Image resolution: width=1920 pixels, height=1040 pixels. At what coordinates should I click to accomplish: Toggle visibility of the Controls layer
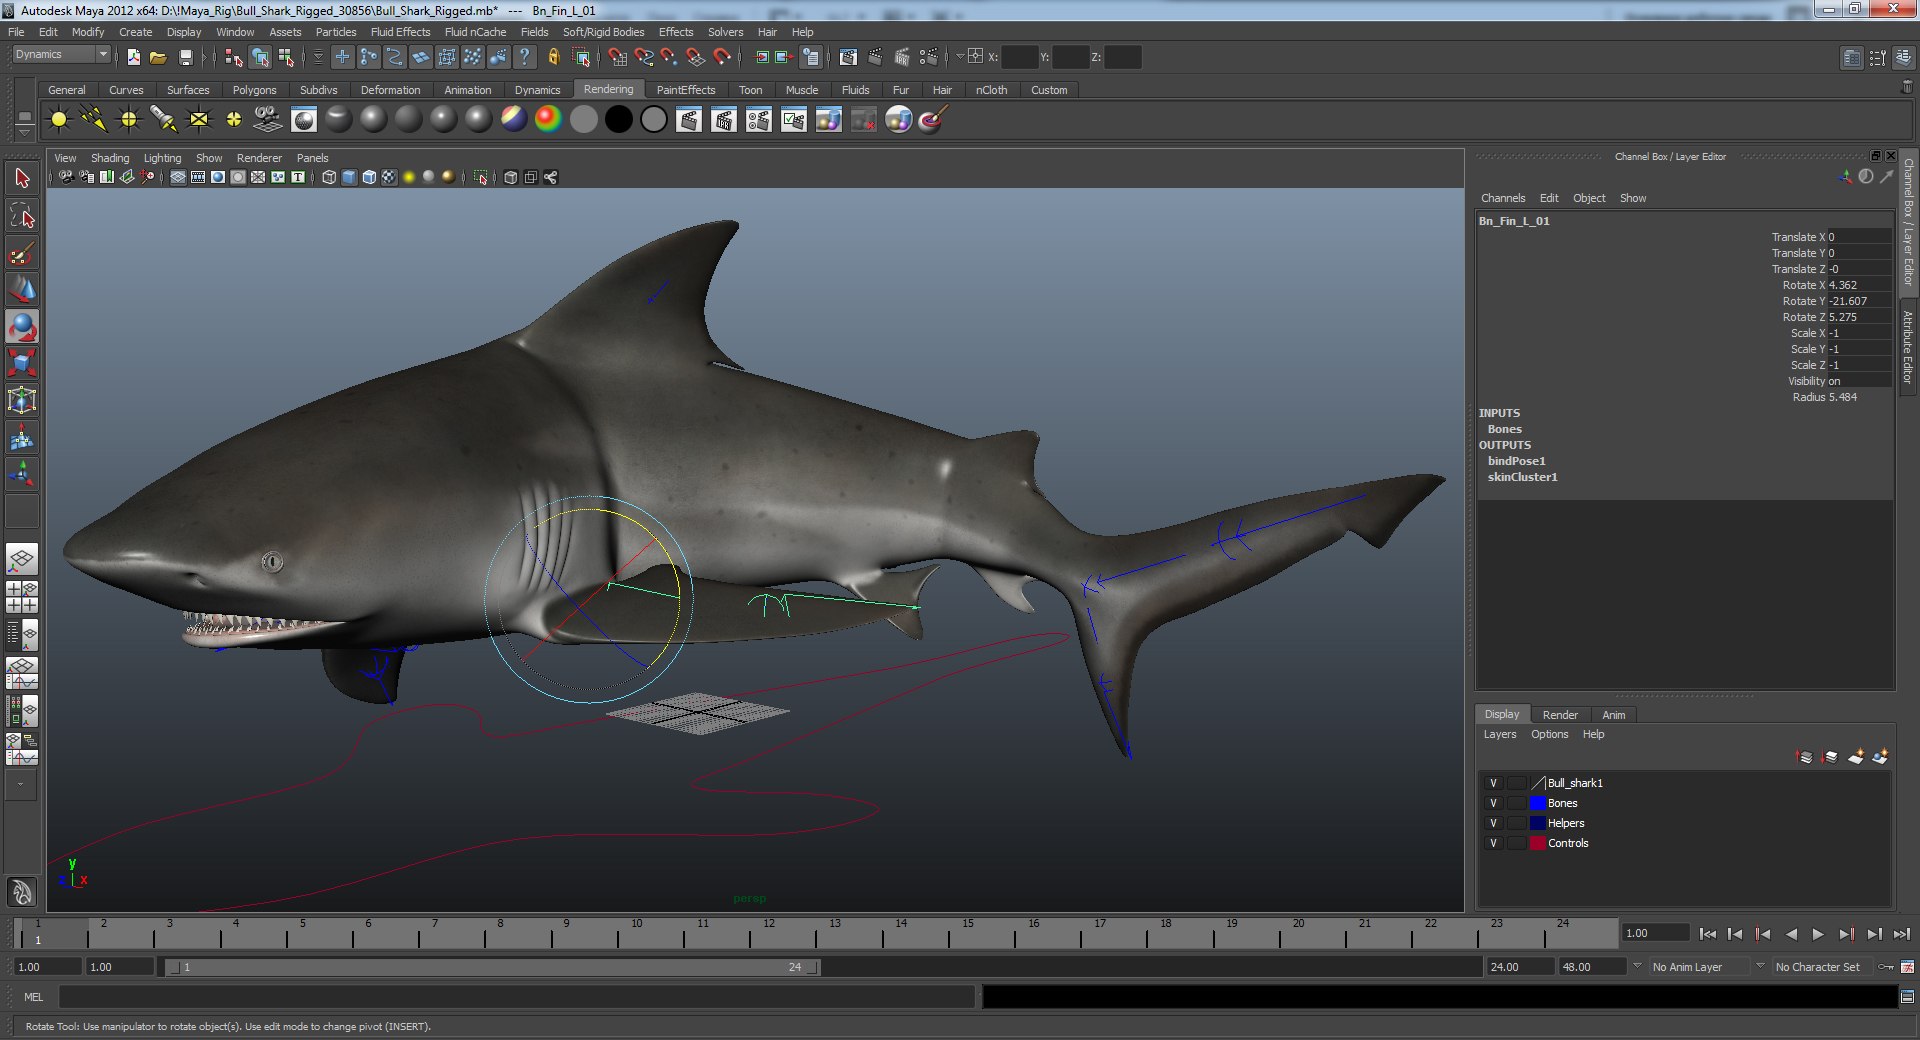tap(1493, 843)
